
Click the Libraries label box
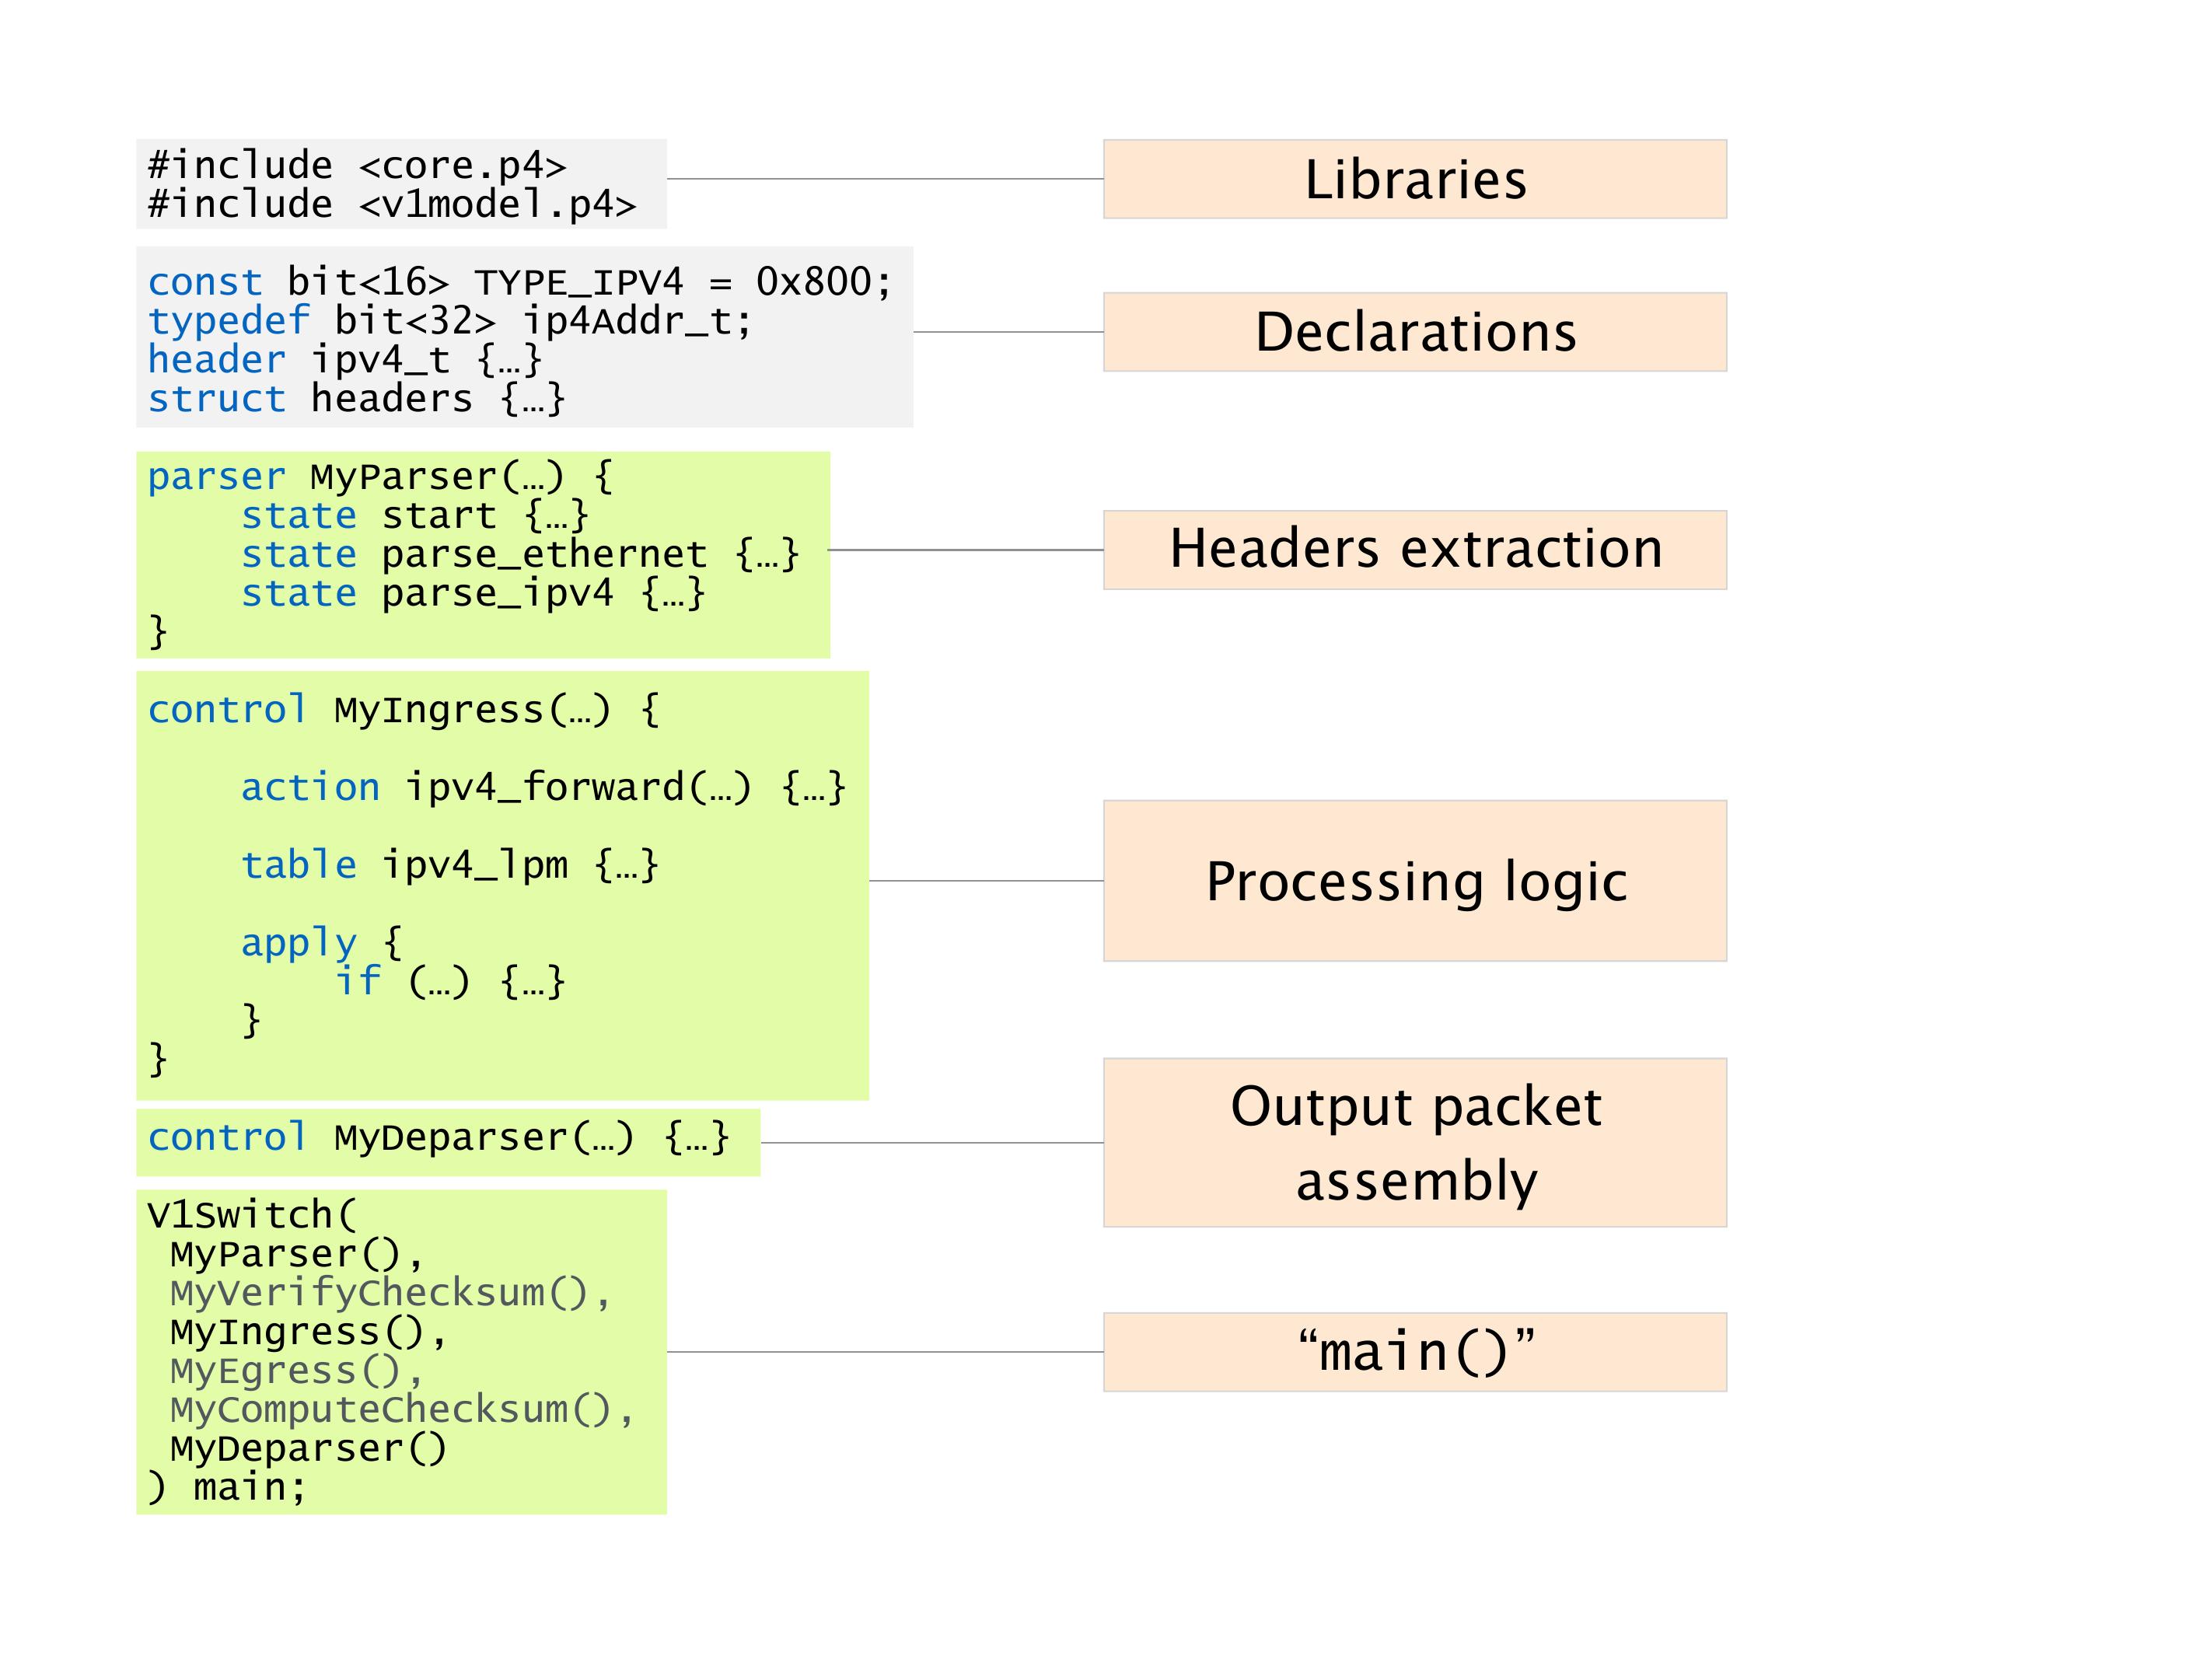[1415, 179]
